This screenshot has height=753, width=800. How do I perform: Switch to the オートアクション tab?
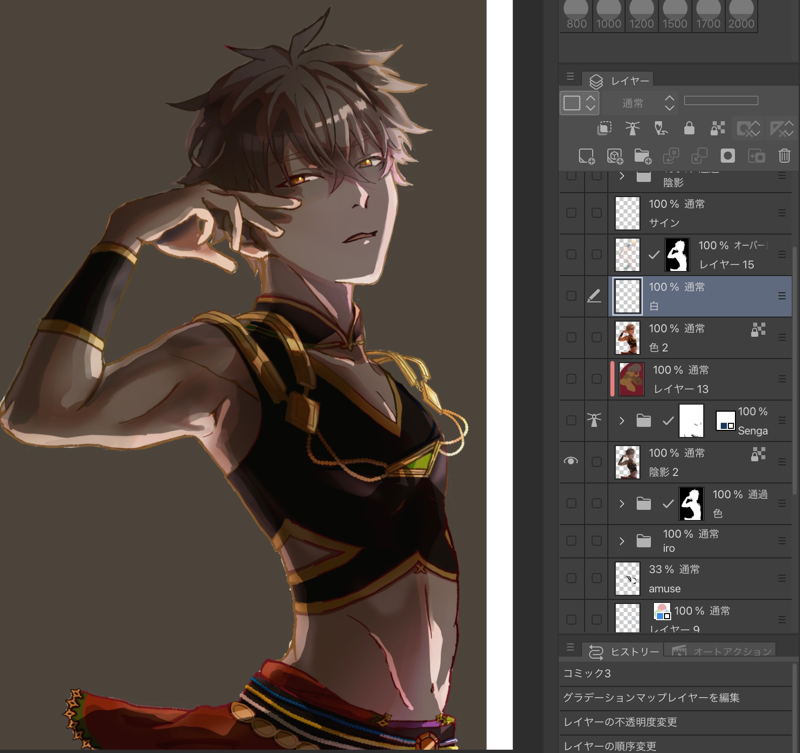721,651
